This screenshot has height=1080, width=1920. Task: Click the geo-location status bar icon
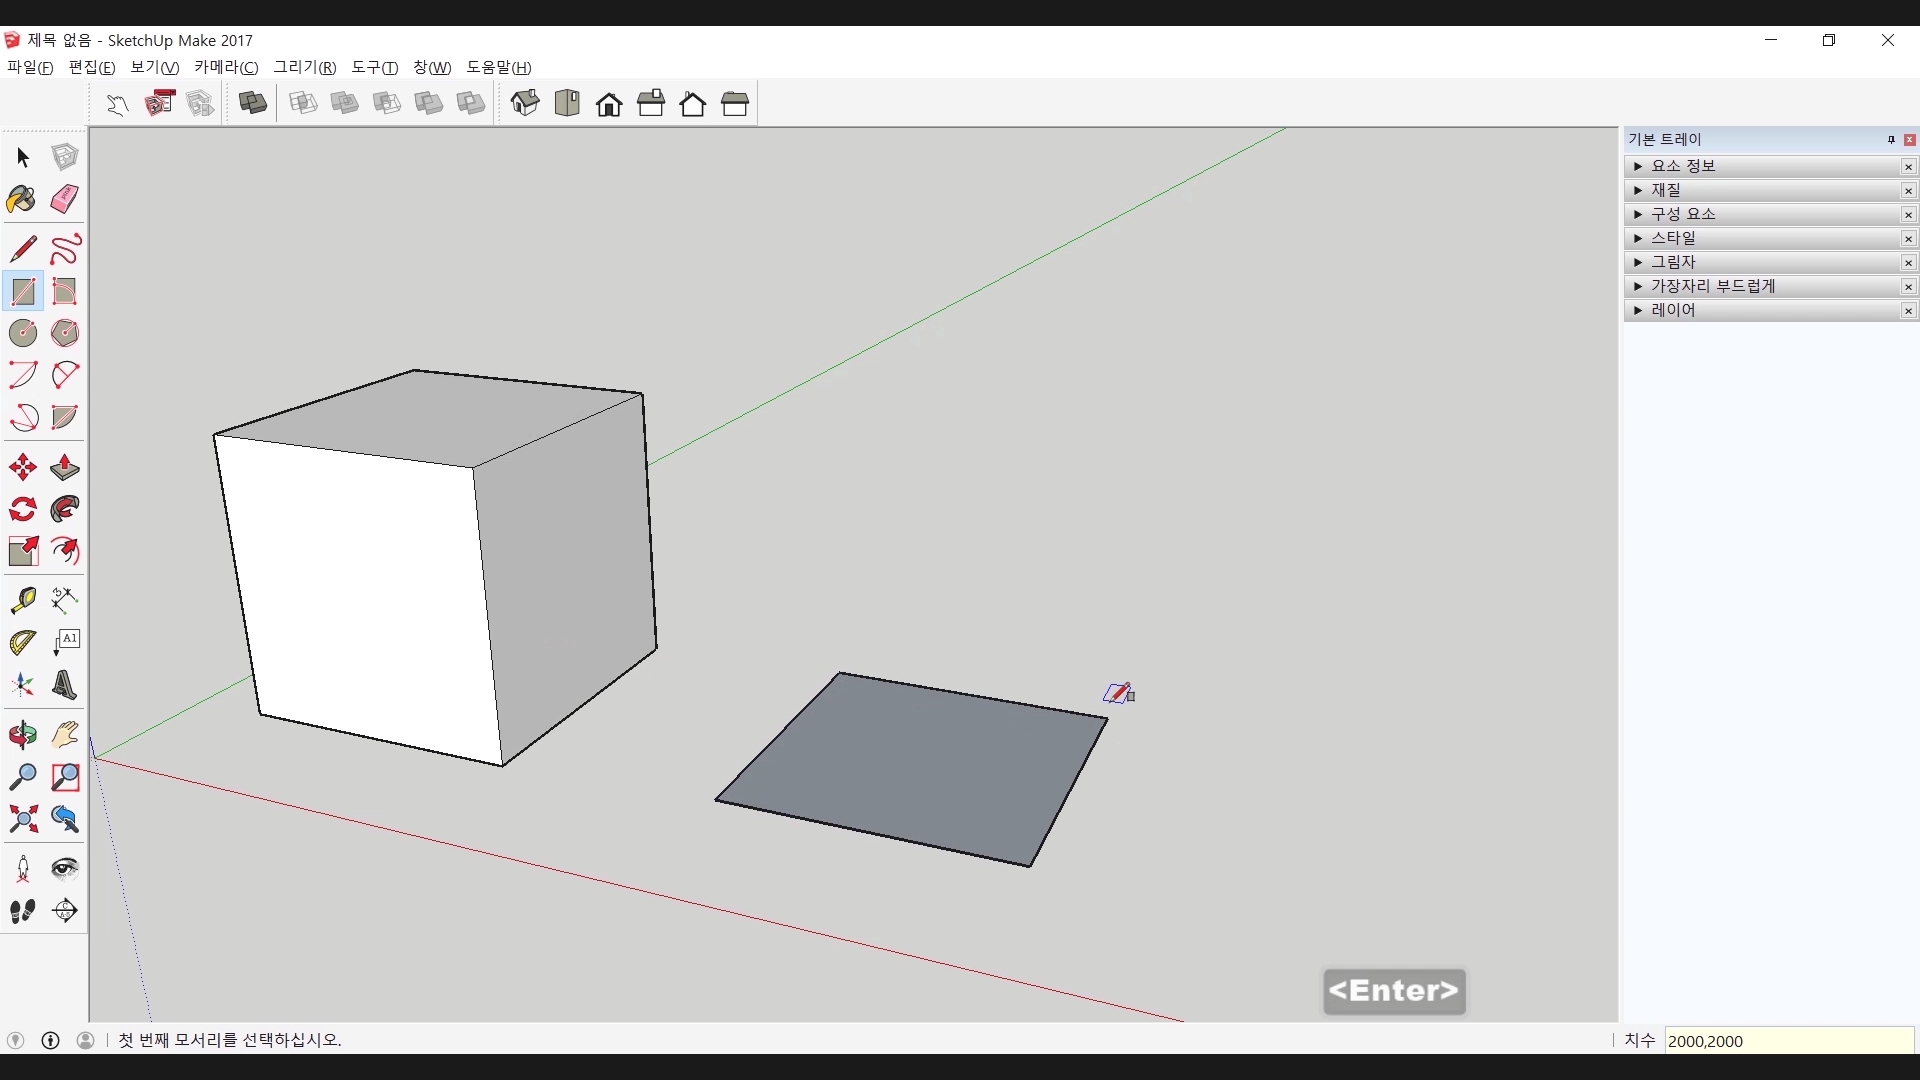(x=15, y=1040)
